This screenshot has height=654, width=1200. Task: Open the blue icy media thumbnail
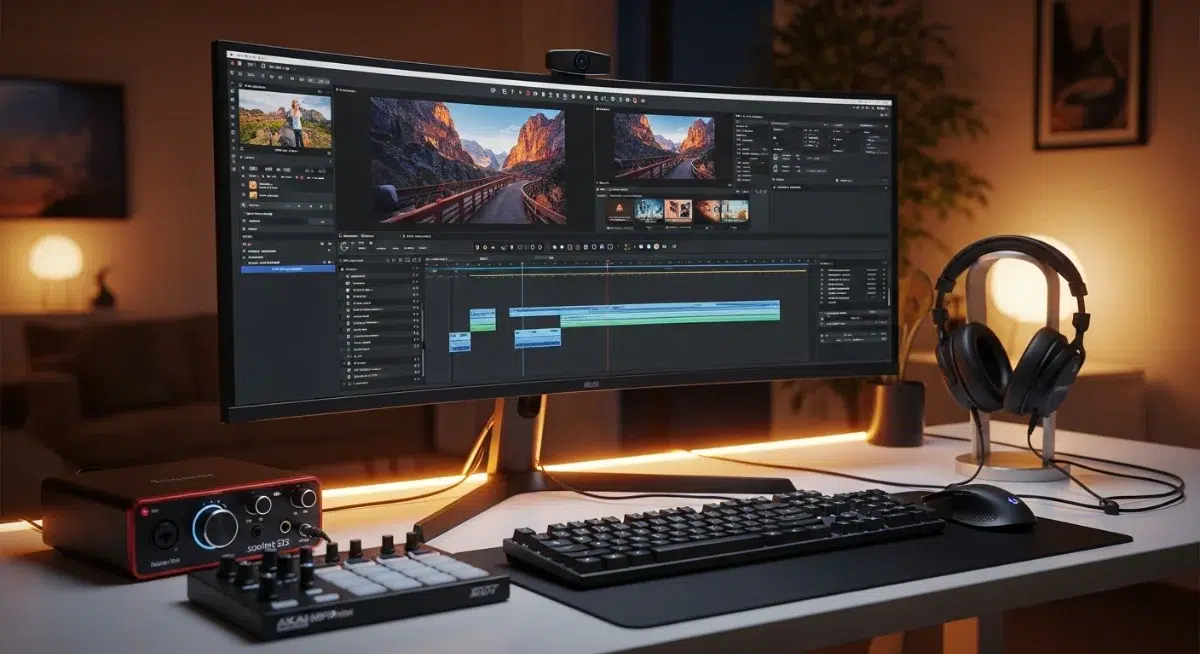tap(648, 210)
